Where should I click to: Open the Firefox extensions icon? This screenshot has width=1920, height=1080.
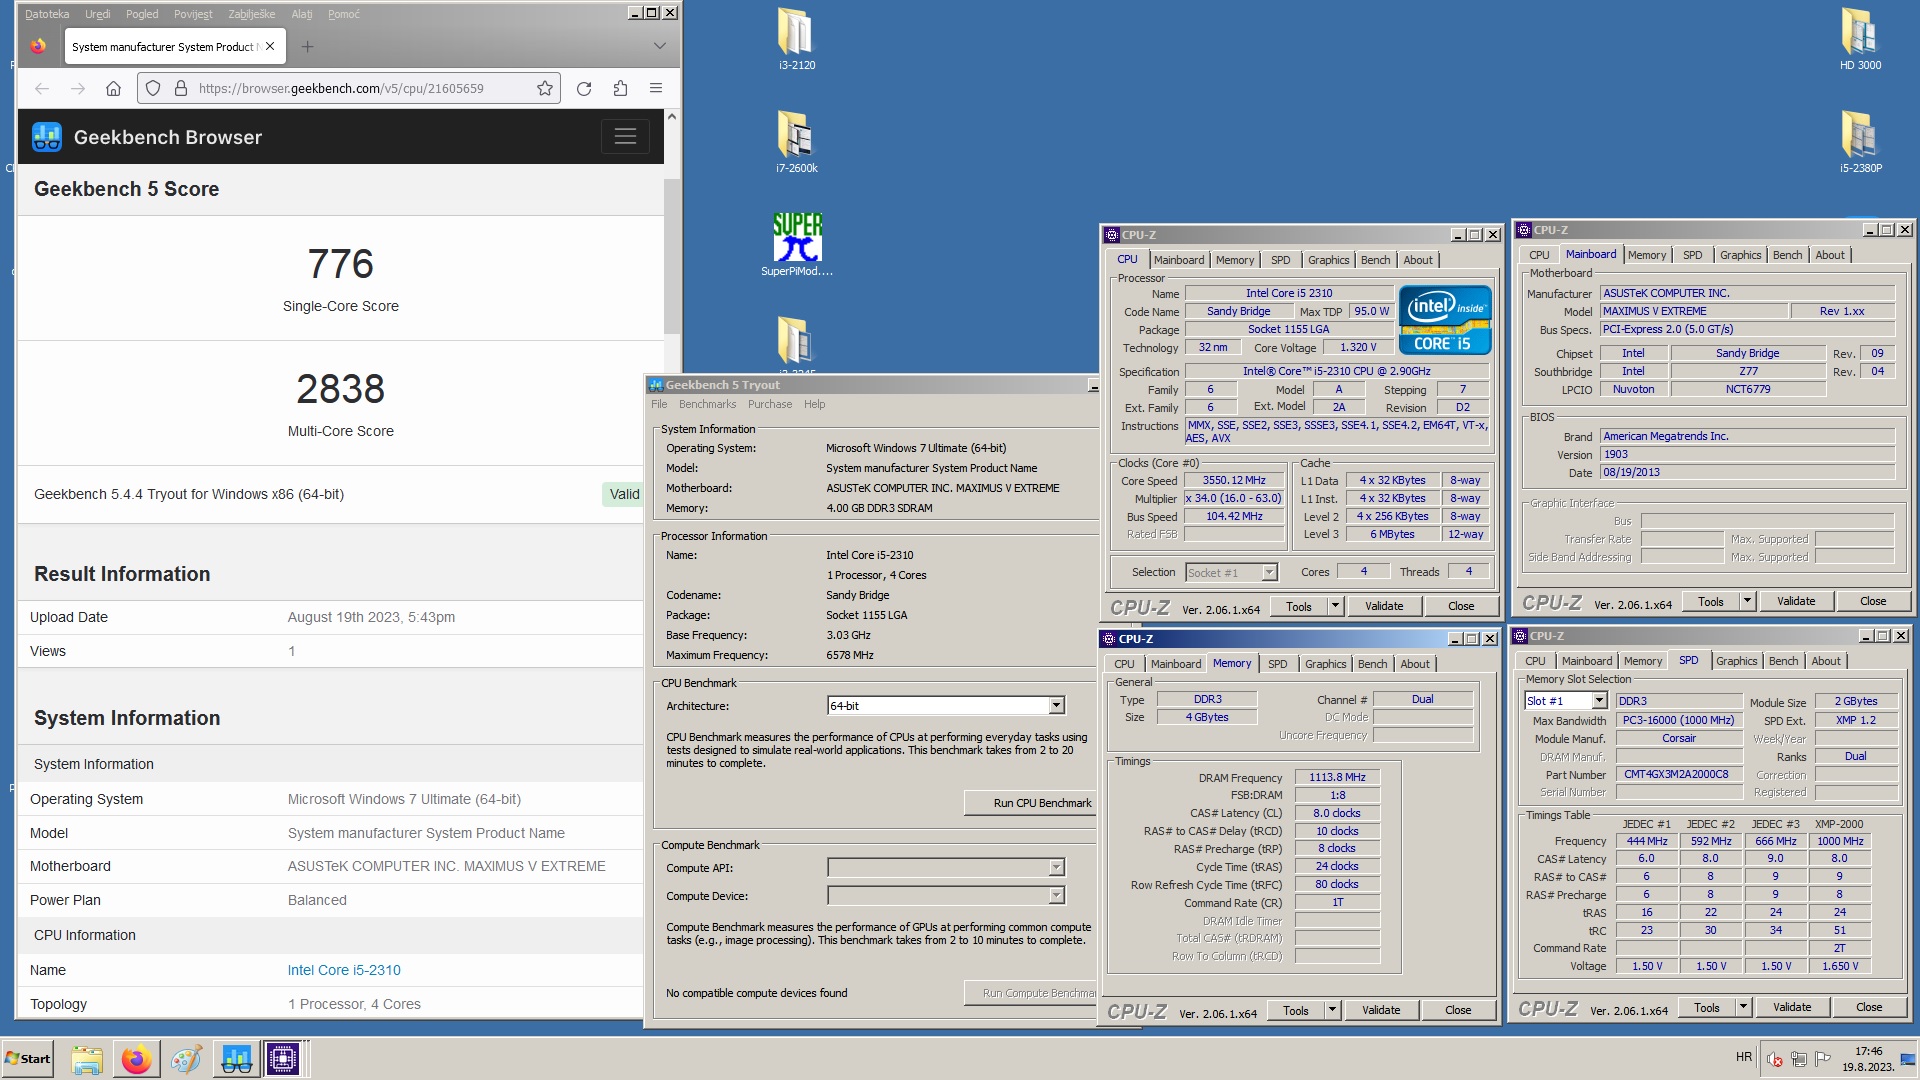(x=620, y=88)
